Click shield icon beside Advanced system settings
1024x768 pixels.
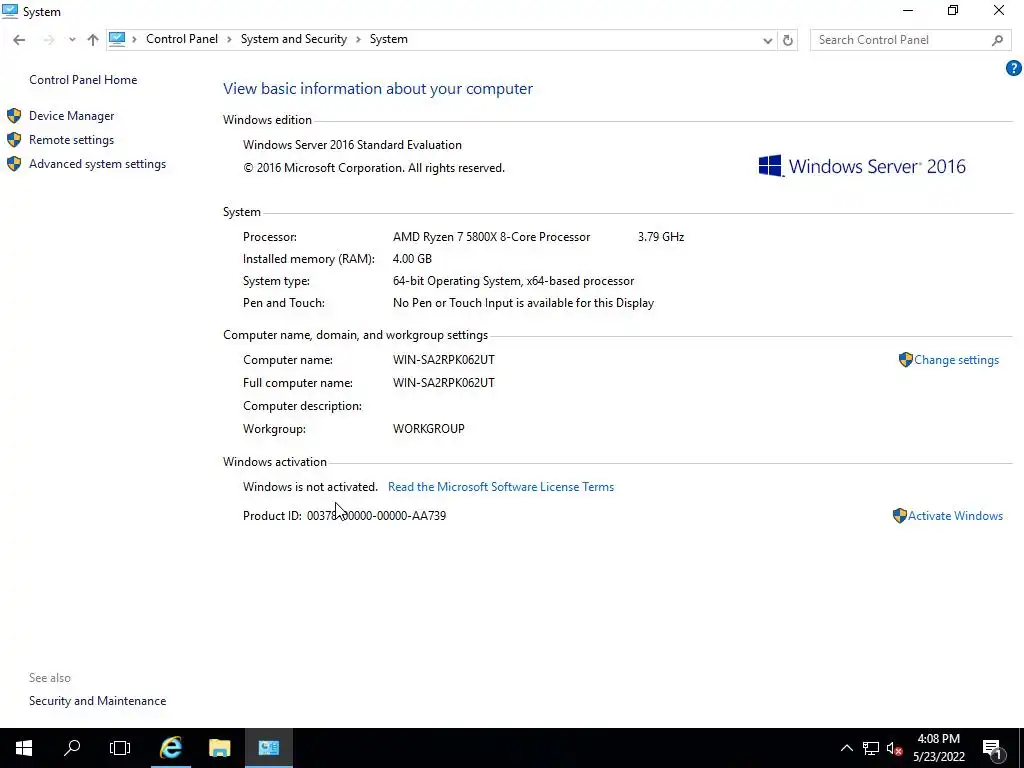tap(14, 164)
